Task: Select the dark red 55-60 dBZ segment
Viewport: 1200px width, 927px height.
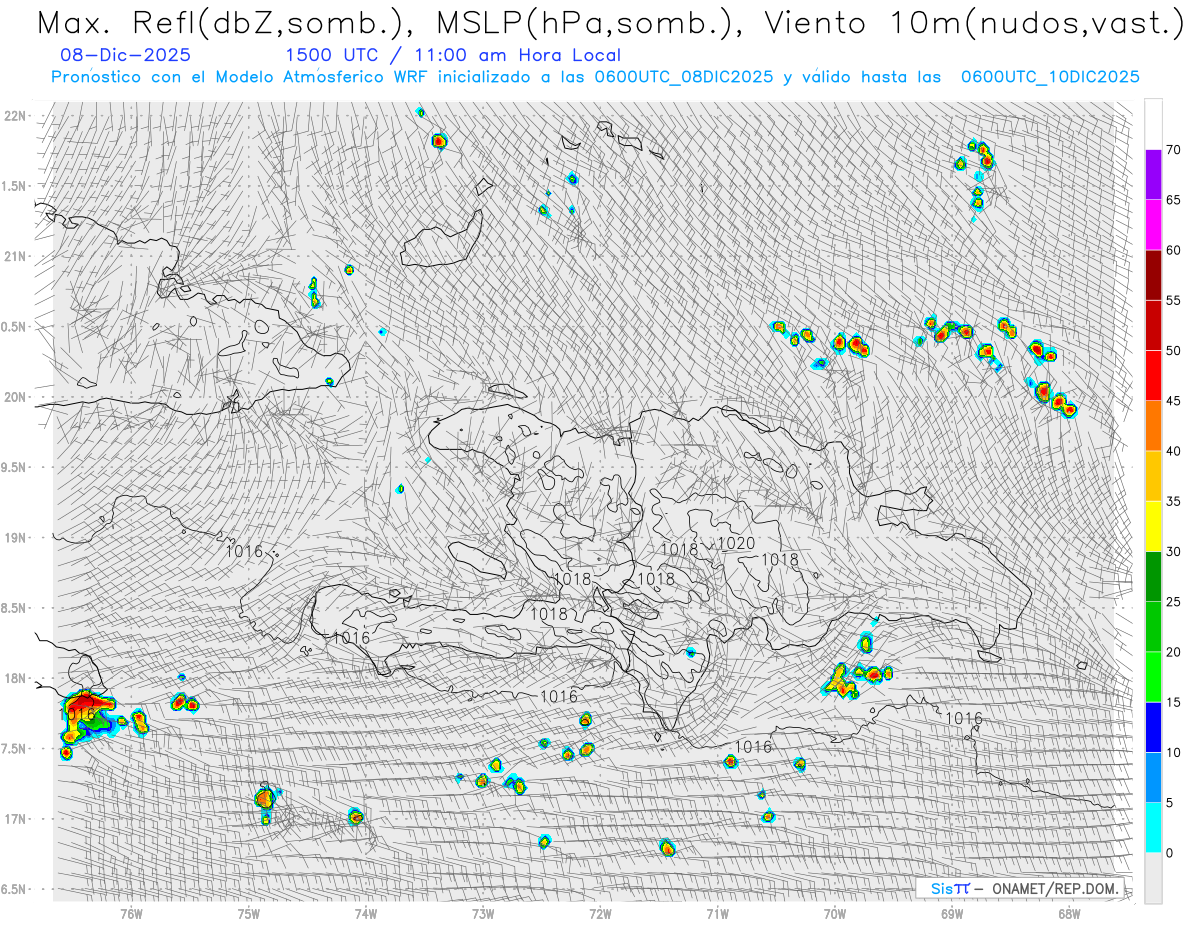Action: pos(1153,275)
